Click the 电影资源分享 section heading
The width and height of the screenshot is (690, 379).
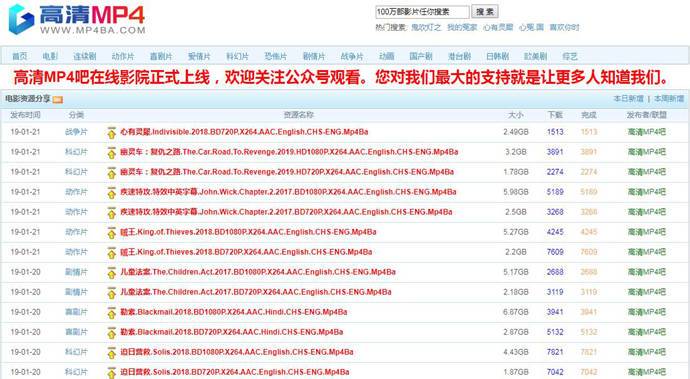coord(28,99)
